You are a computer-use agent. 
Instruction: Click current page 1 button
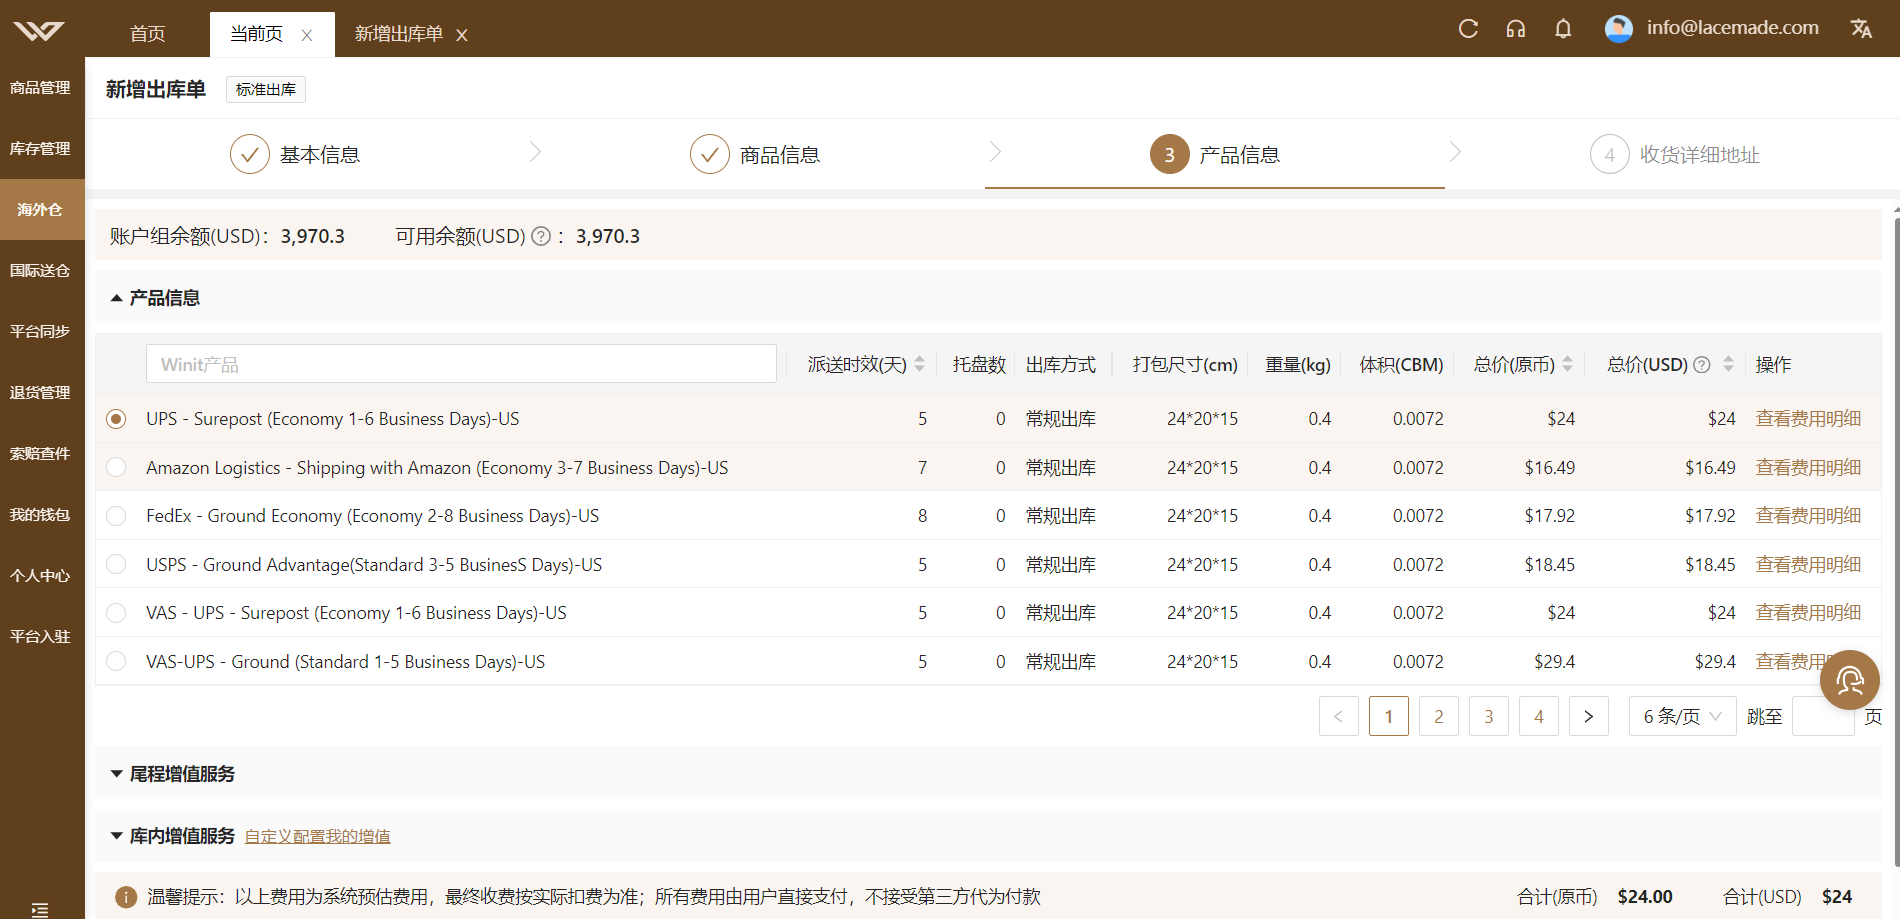(1389, 716)
